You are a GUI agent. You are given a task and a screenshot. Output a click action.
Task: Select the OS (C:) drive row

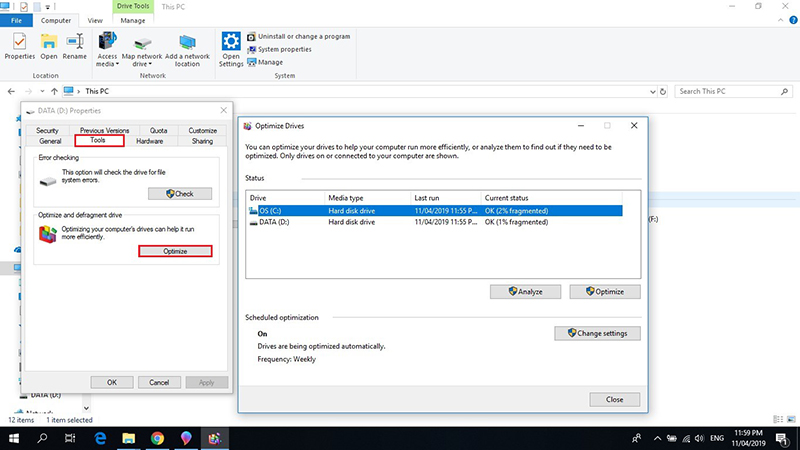(435, 211)
